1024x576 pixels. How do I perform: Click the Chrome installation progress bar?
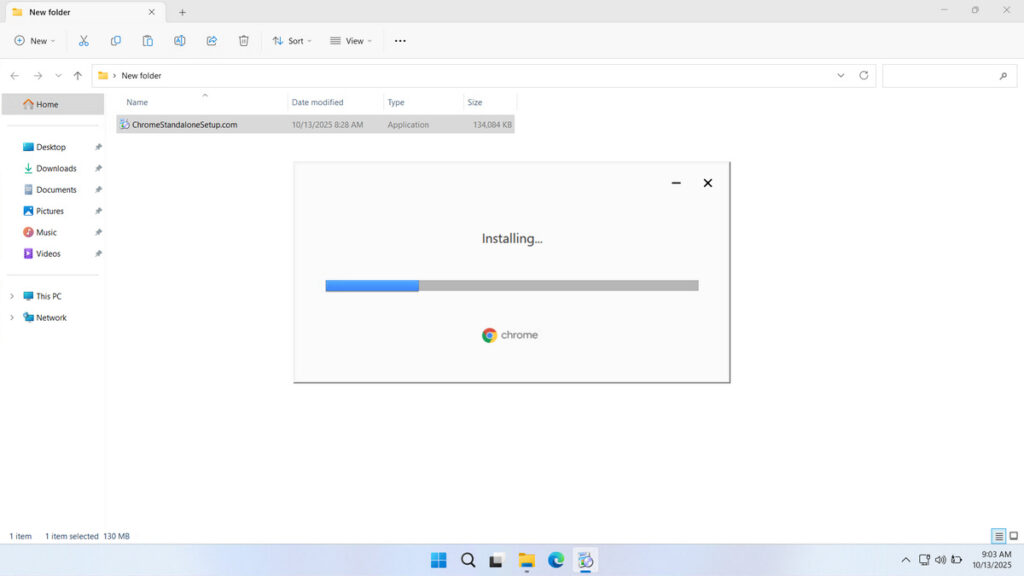tap(511, 286)
